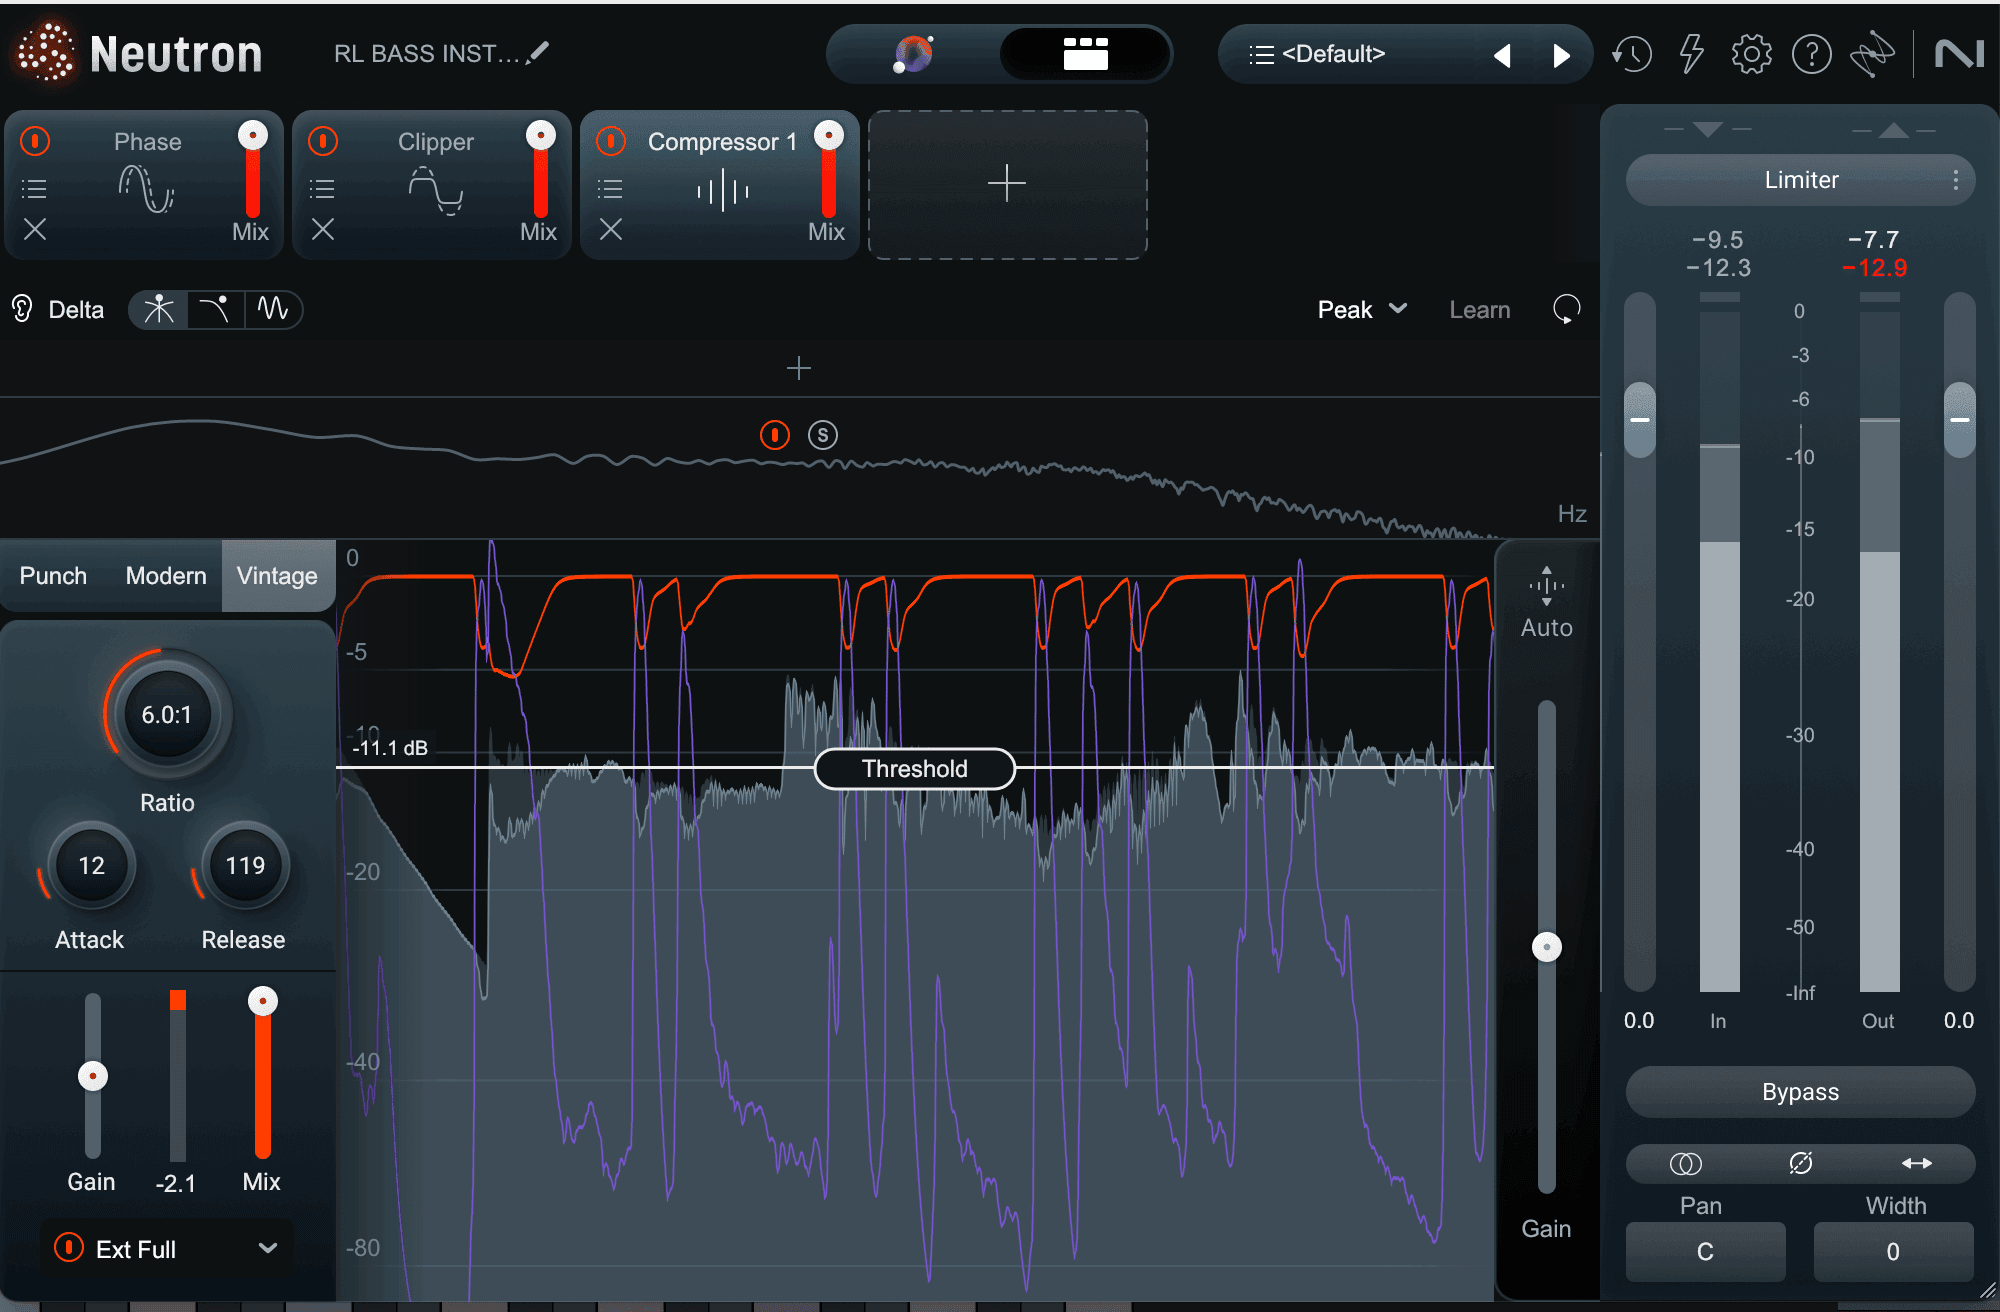Click the input gain fader handle
Viewport: 2000px width, 1312px height.
[1640, 420]
